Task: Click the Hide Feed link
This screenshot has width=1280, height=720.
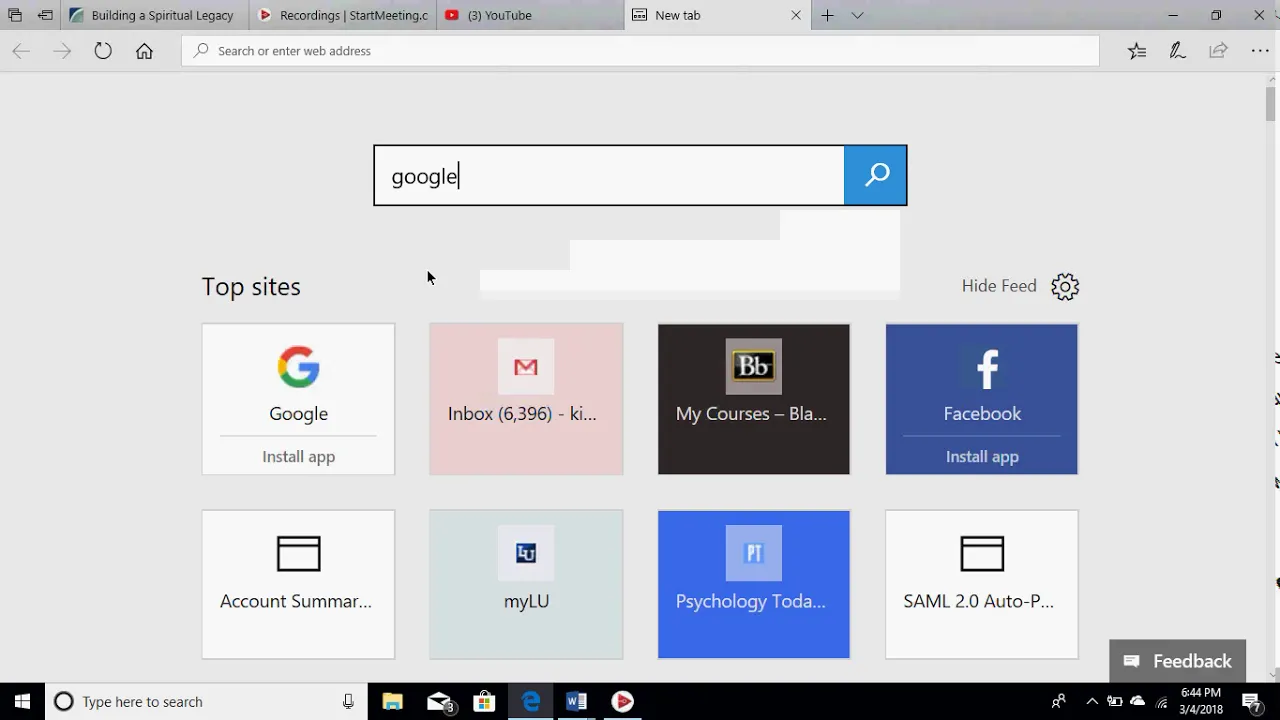Action: point(999,286)
